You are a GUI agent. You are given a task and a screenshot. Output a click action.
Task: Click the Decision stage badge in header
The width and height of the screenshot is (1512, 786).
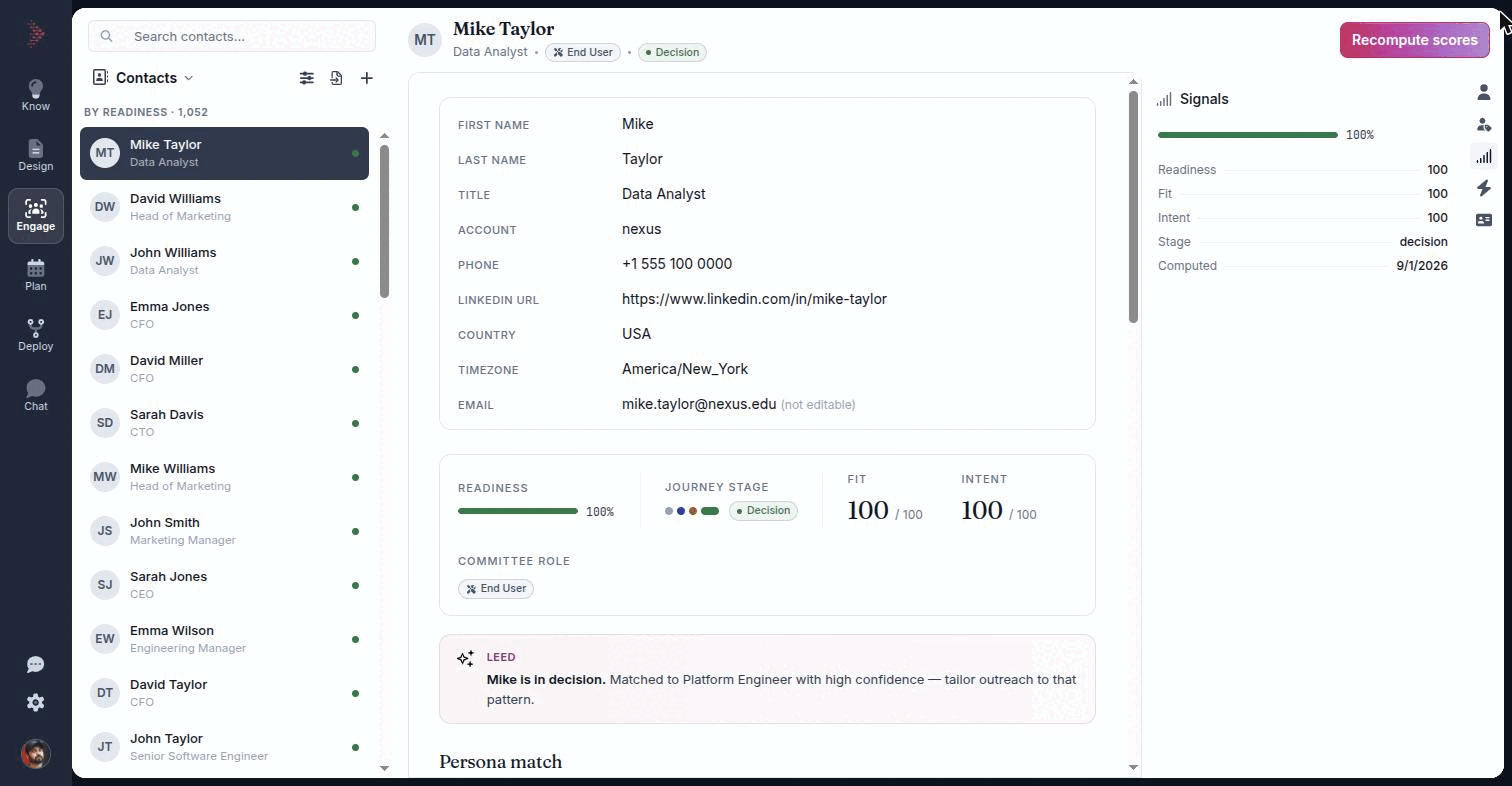(672, 52)
